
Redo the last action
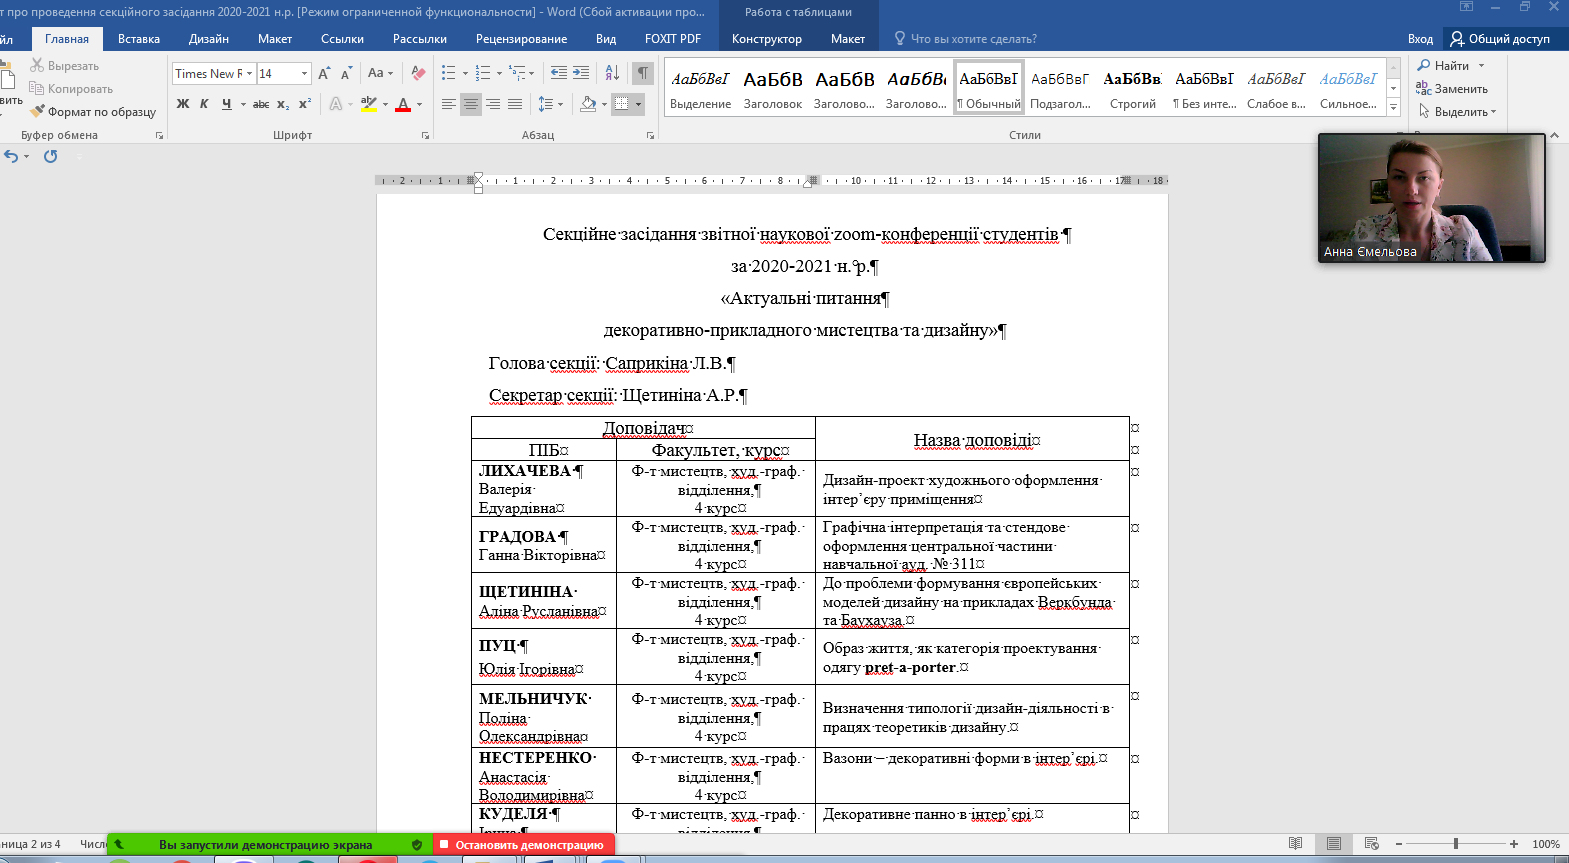(50, 156)
